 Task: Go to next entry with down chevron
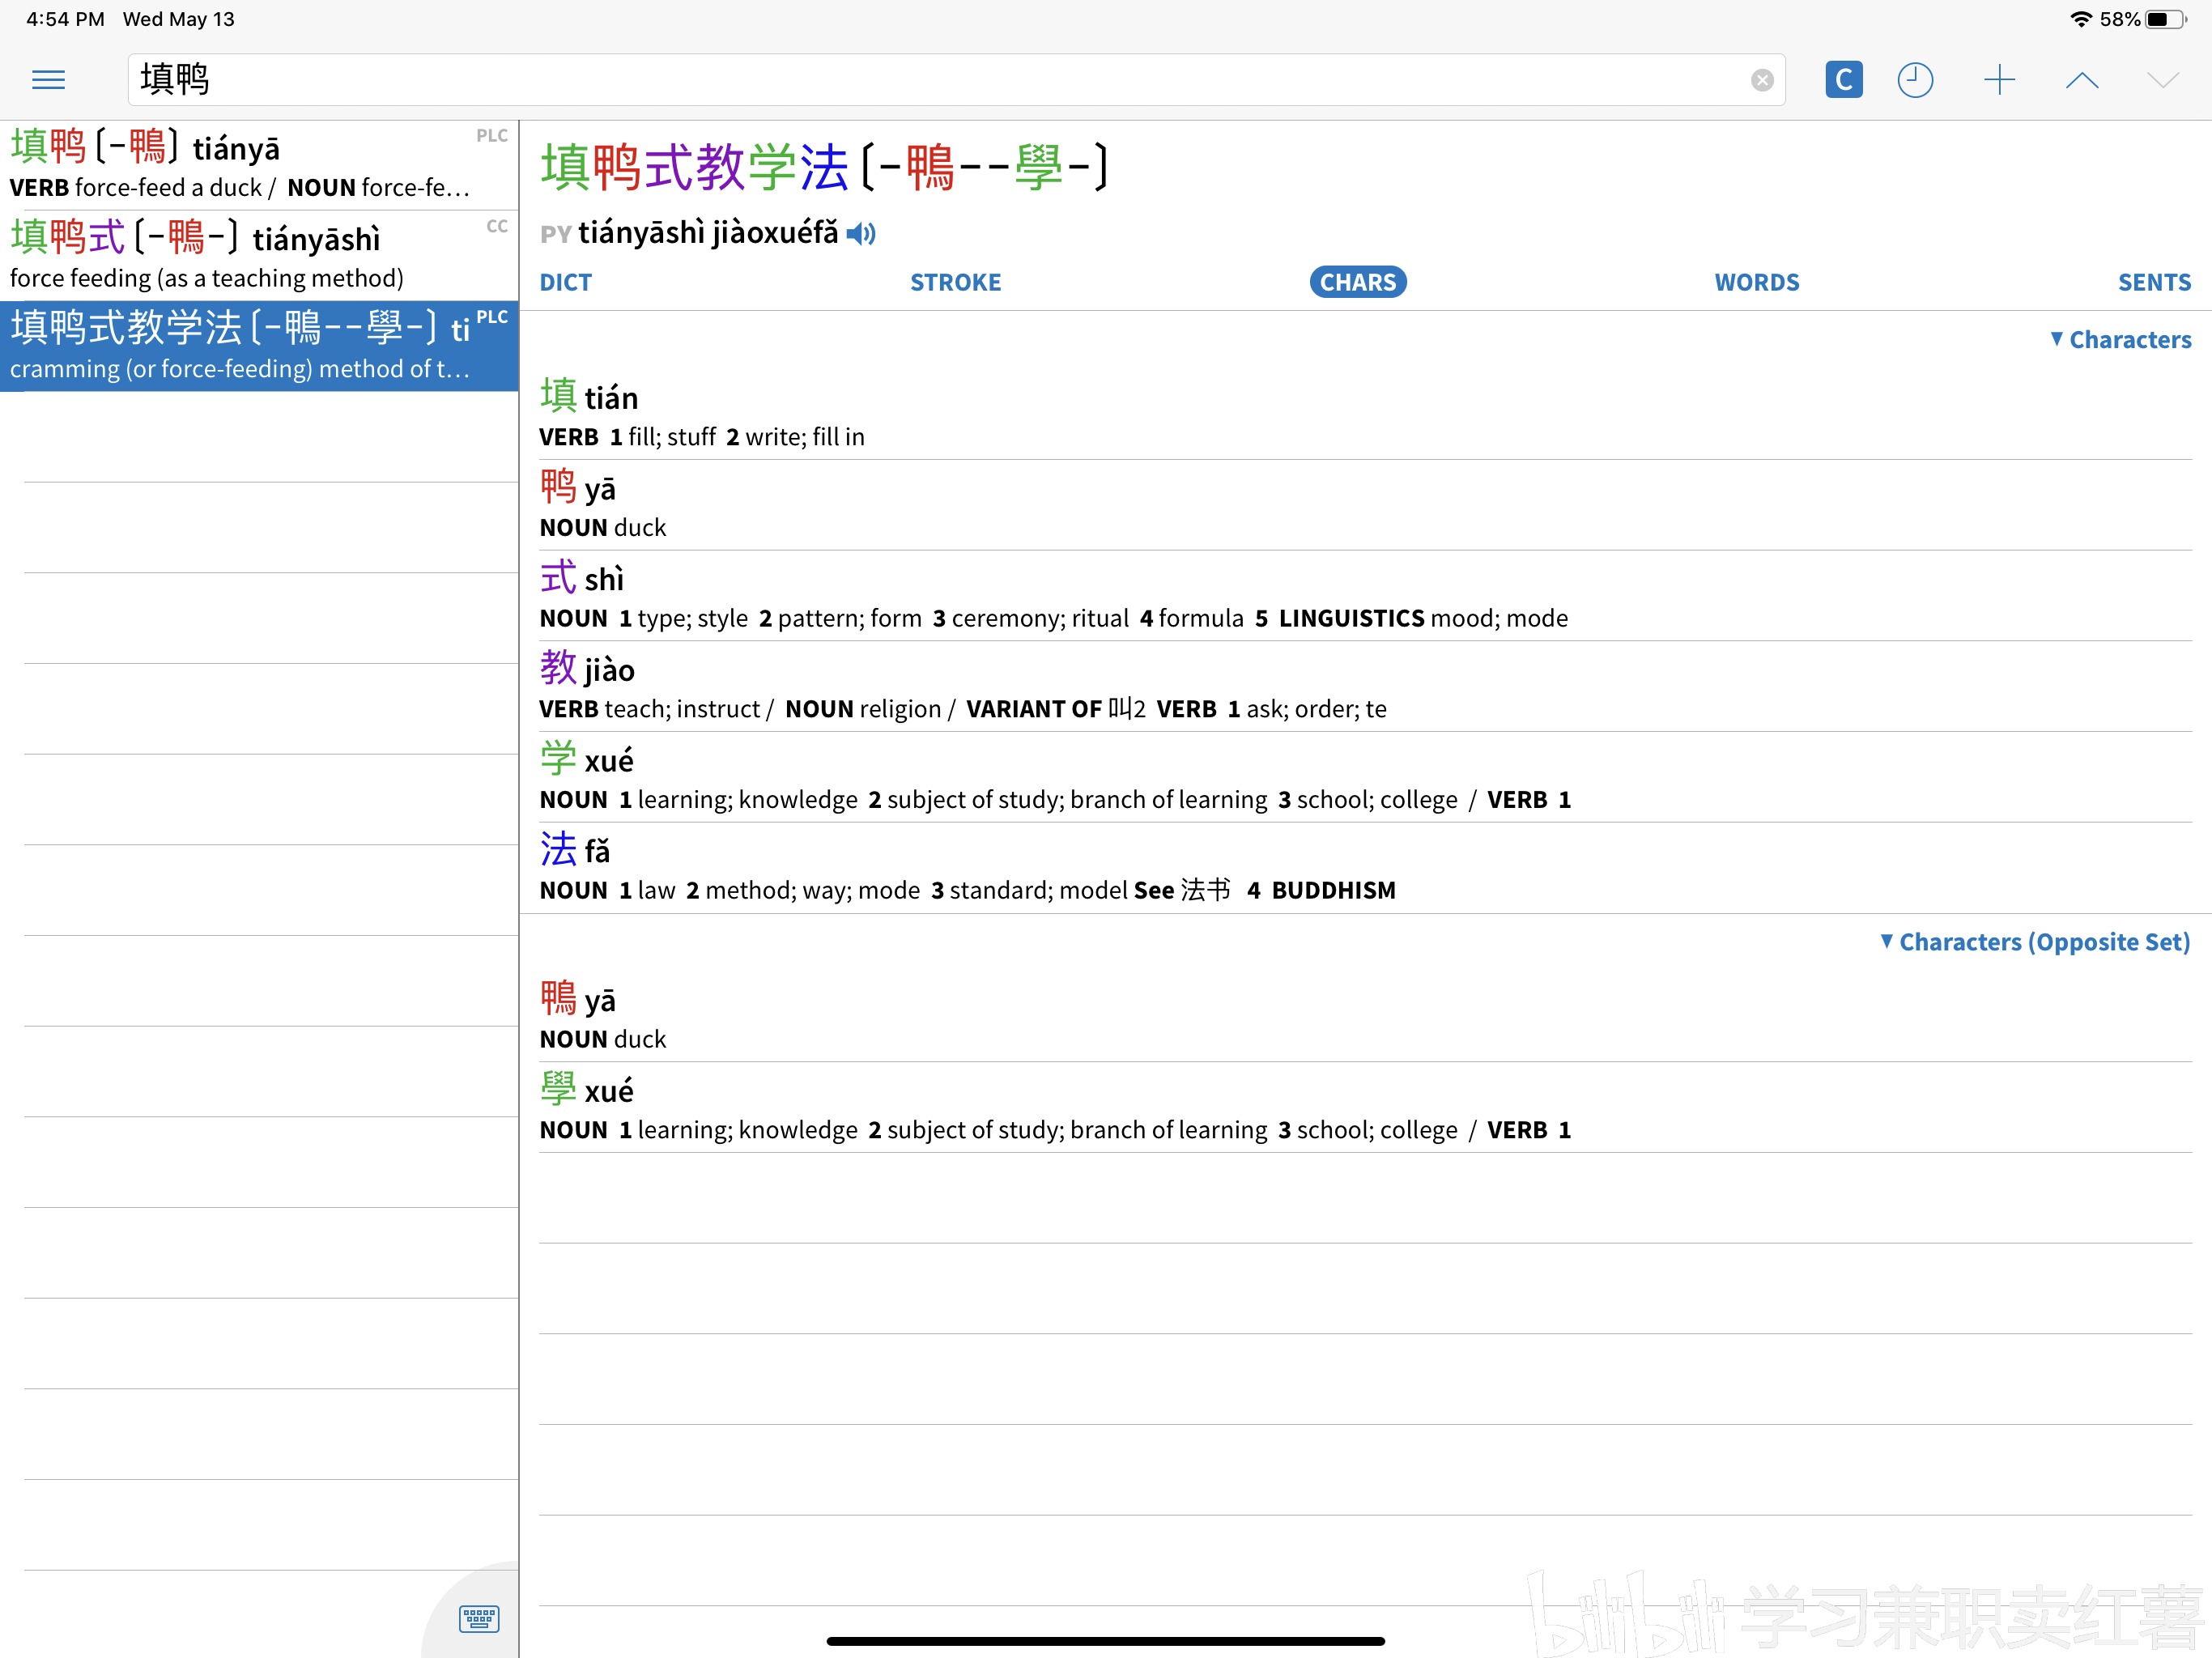[2163, 80]
